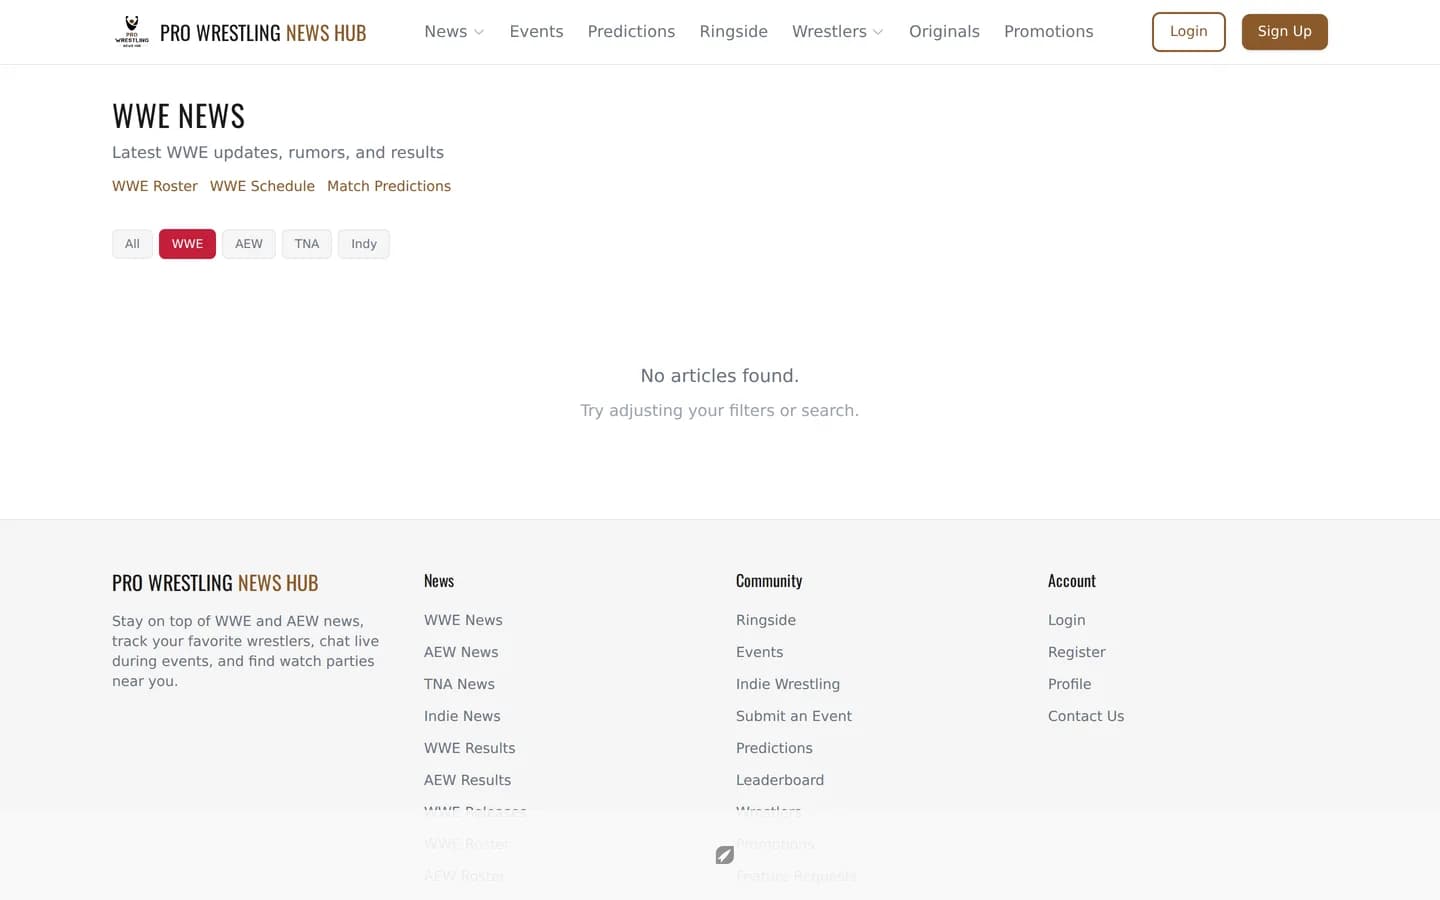Click the Sign Up button
The image size is (1440, 900).
[1284, 32]
